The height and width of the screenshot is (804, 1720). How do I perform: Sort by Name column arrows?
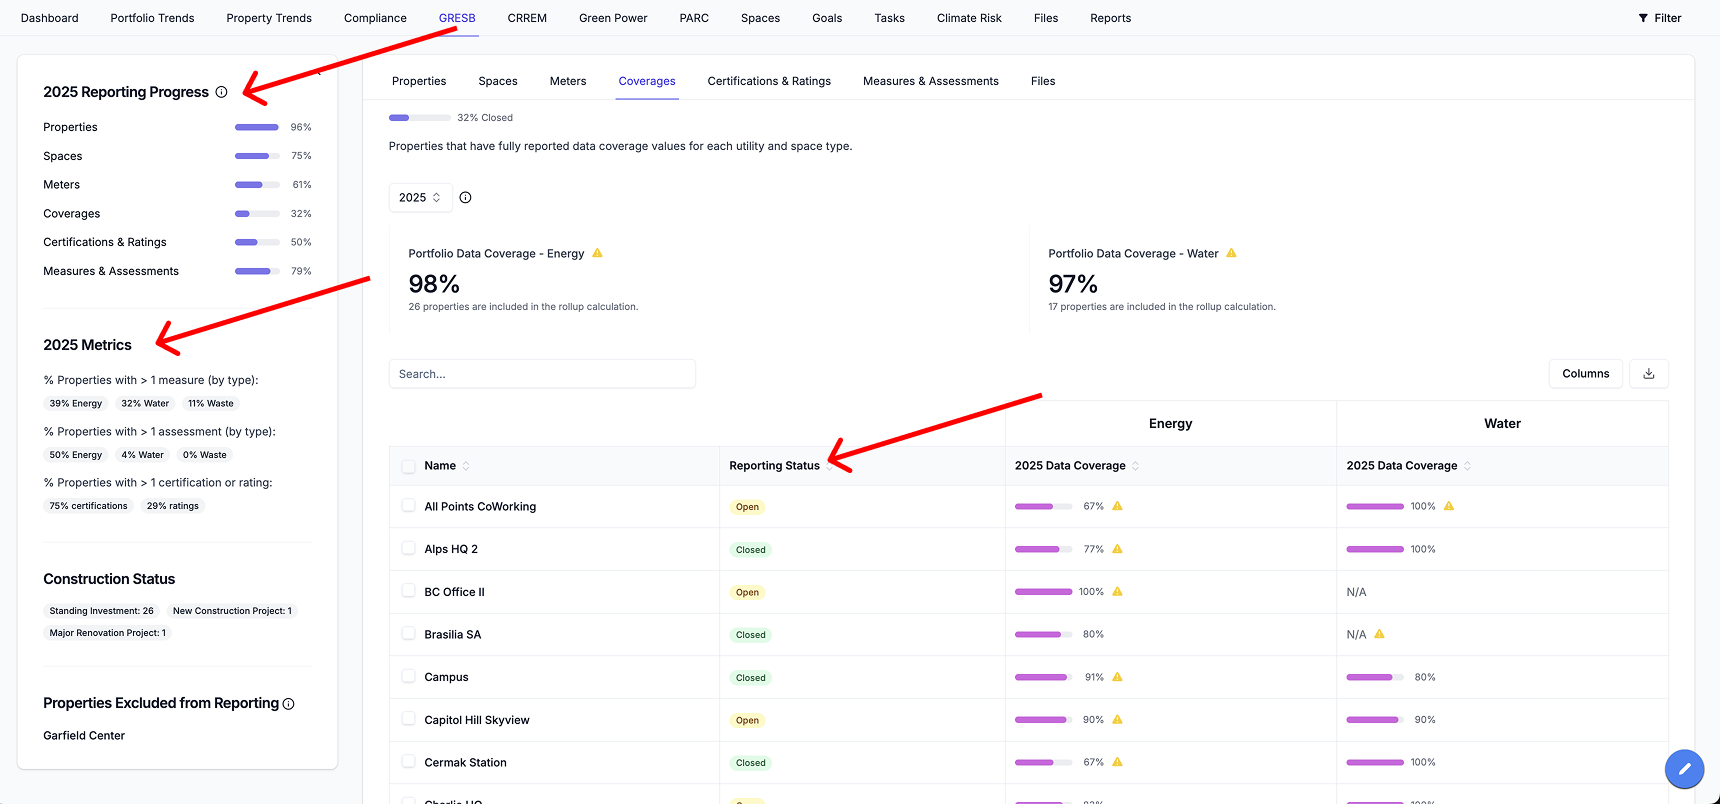[466, 466]
